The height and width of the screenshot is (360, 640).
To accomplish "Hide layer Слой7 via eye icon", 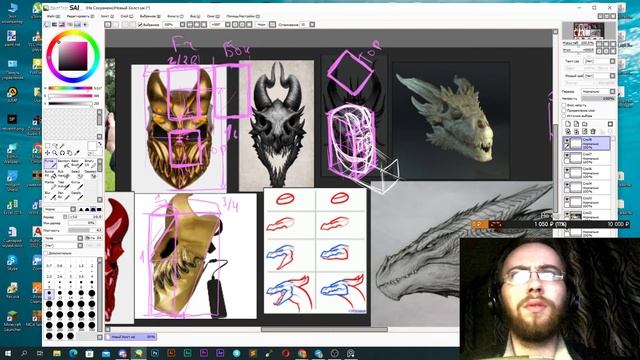I will 567,156.
